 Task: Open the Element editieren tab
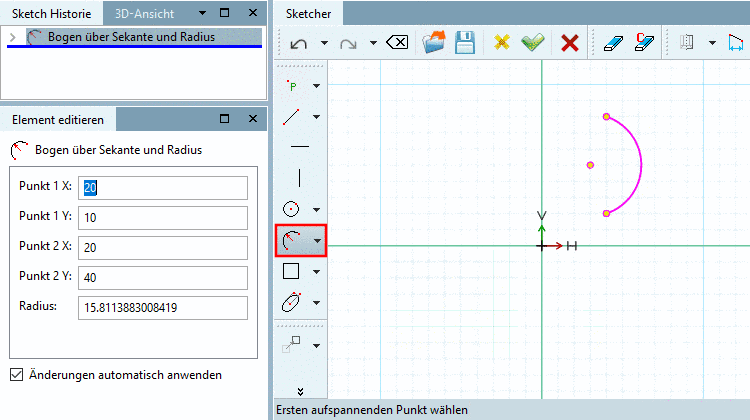[58, 120]
